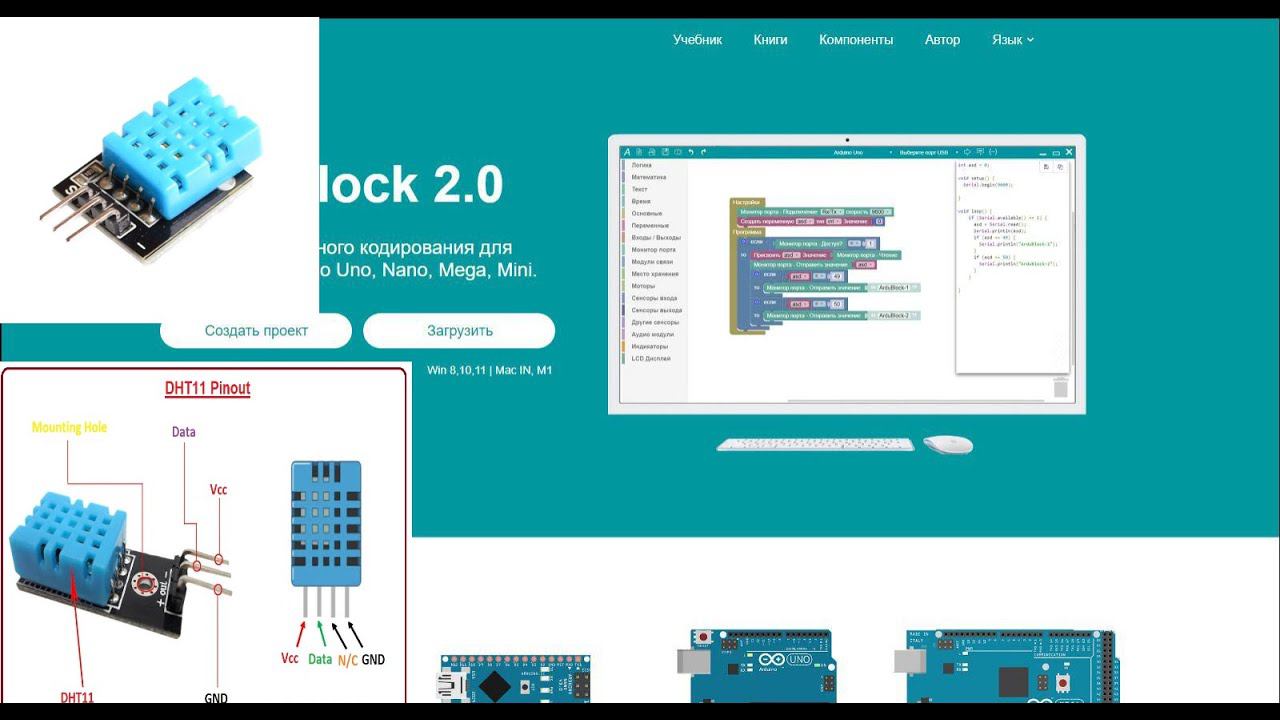
Task: Select the Arduino Nano board image
Action: tap(513, 680)
